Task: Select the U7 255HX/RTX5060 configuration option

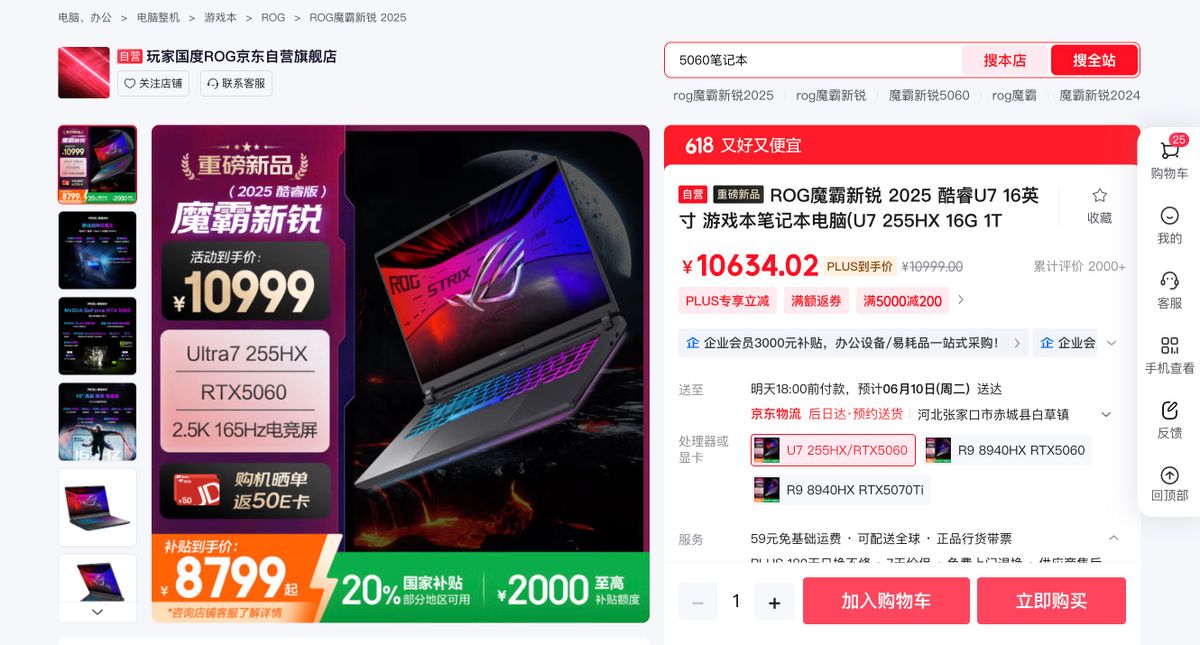Action: coord(833,450)
